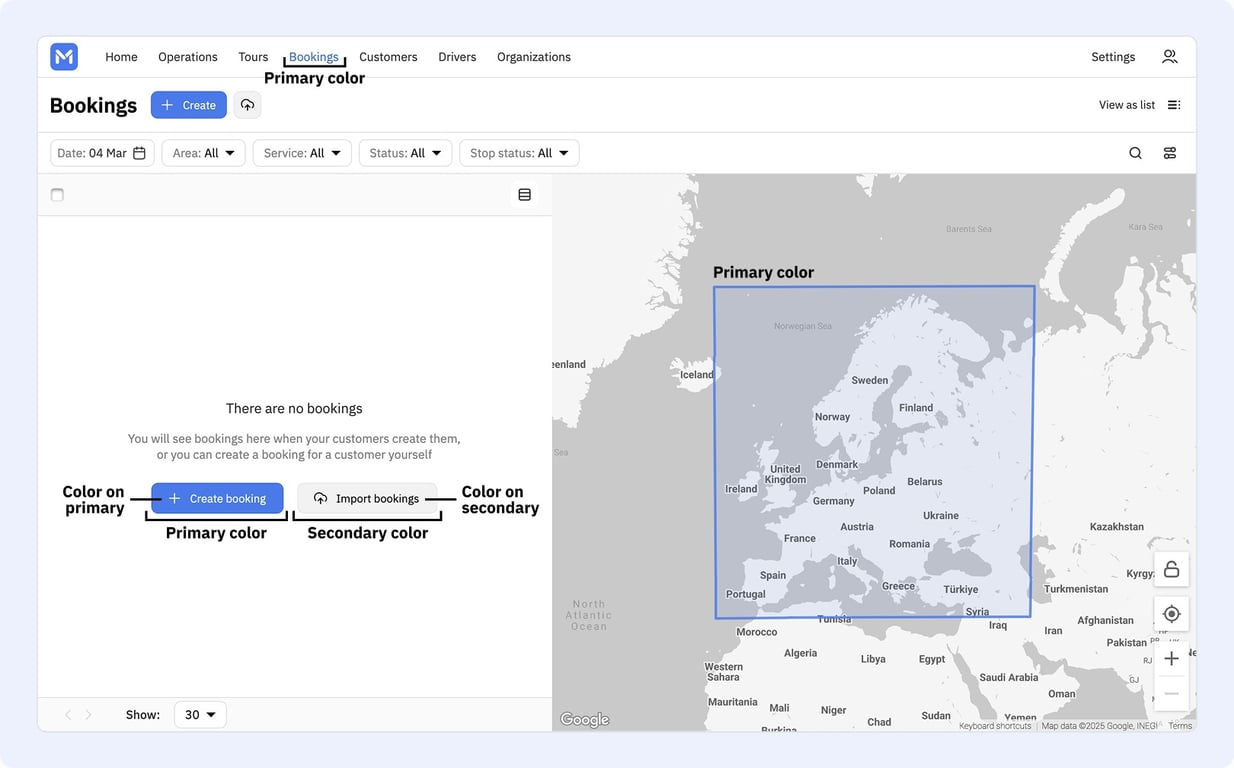Click View as list
This screenshot has width=1234, height=768.
coord(1126,105)
